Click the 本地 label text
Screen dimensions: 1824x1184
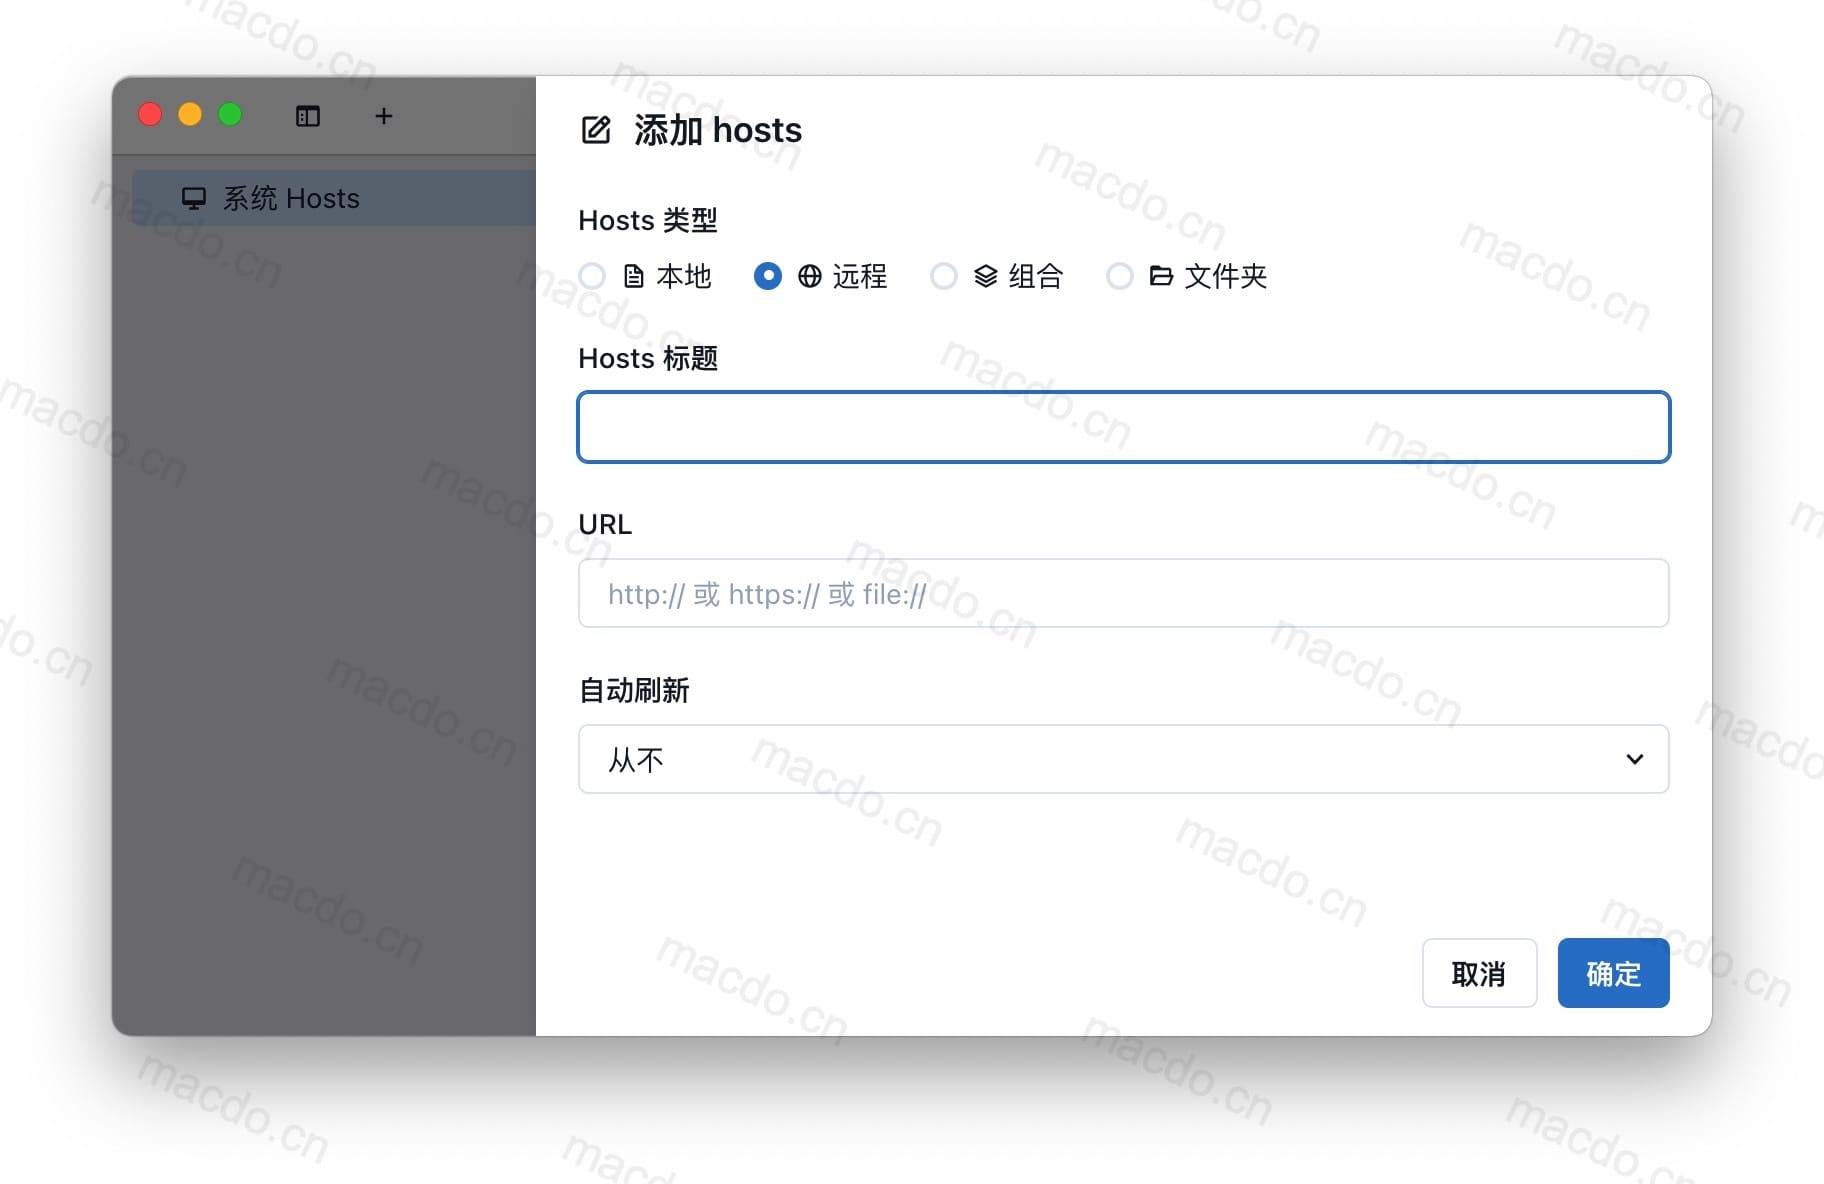click(684, 276)
